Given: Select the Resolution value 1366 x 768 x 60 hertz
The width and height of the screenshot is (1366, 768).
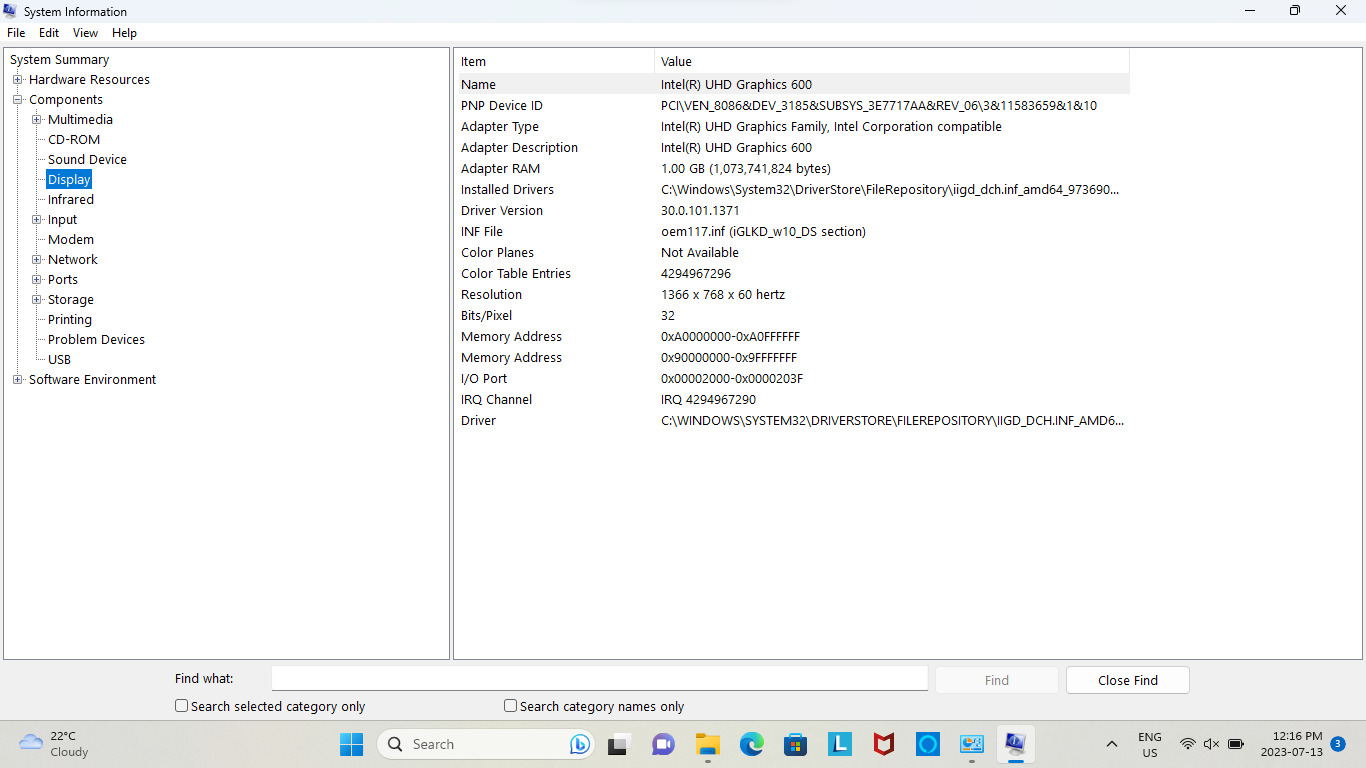Looking at the screenshot, I should (723, 294).
